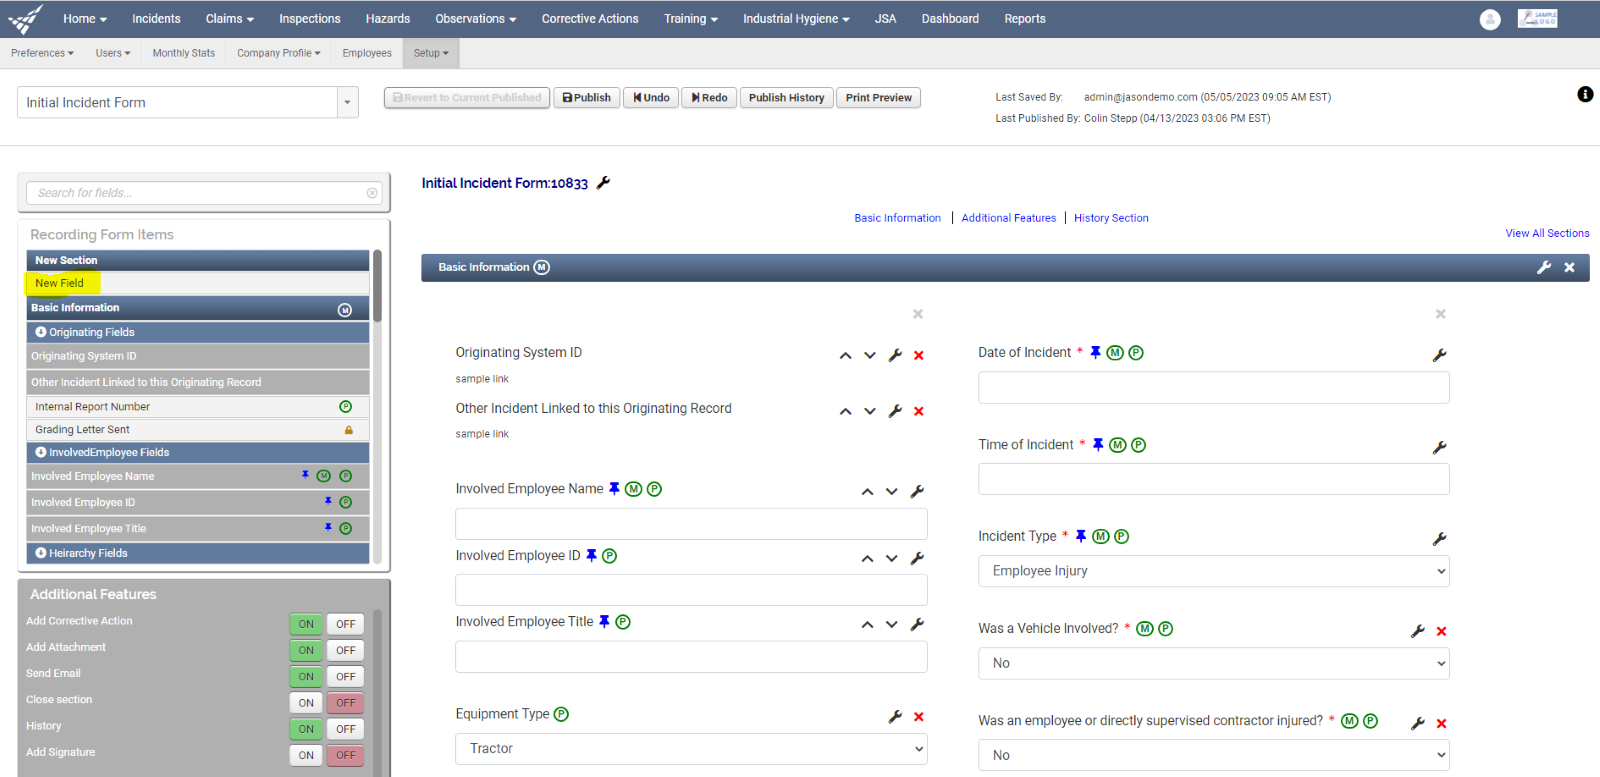Open wrench settings for Incident Type
The width and height of the screenshot is (1600, 777).
click(1440, 539)
